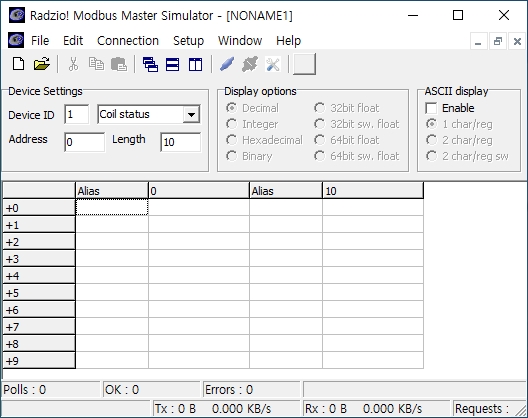
Task: Restore the inner document window
Action: [497, 41]
